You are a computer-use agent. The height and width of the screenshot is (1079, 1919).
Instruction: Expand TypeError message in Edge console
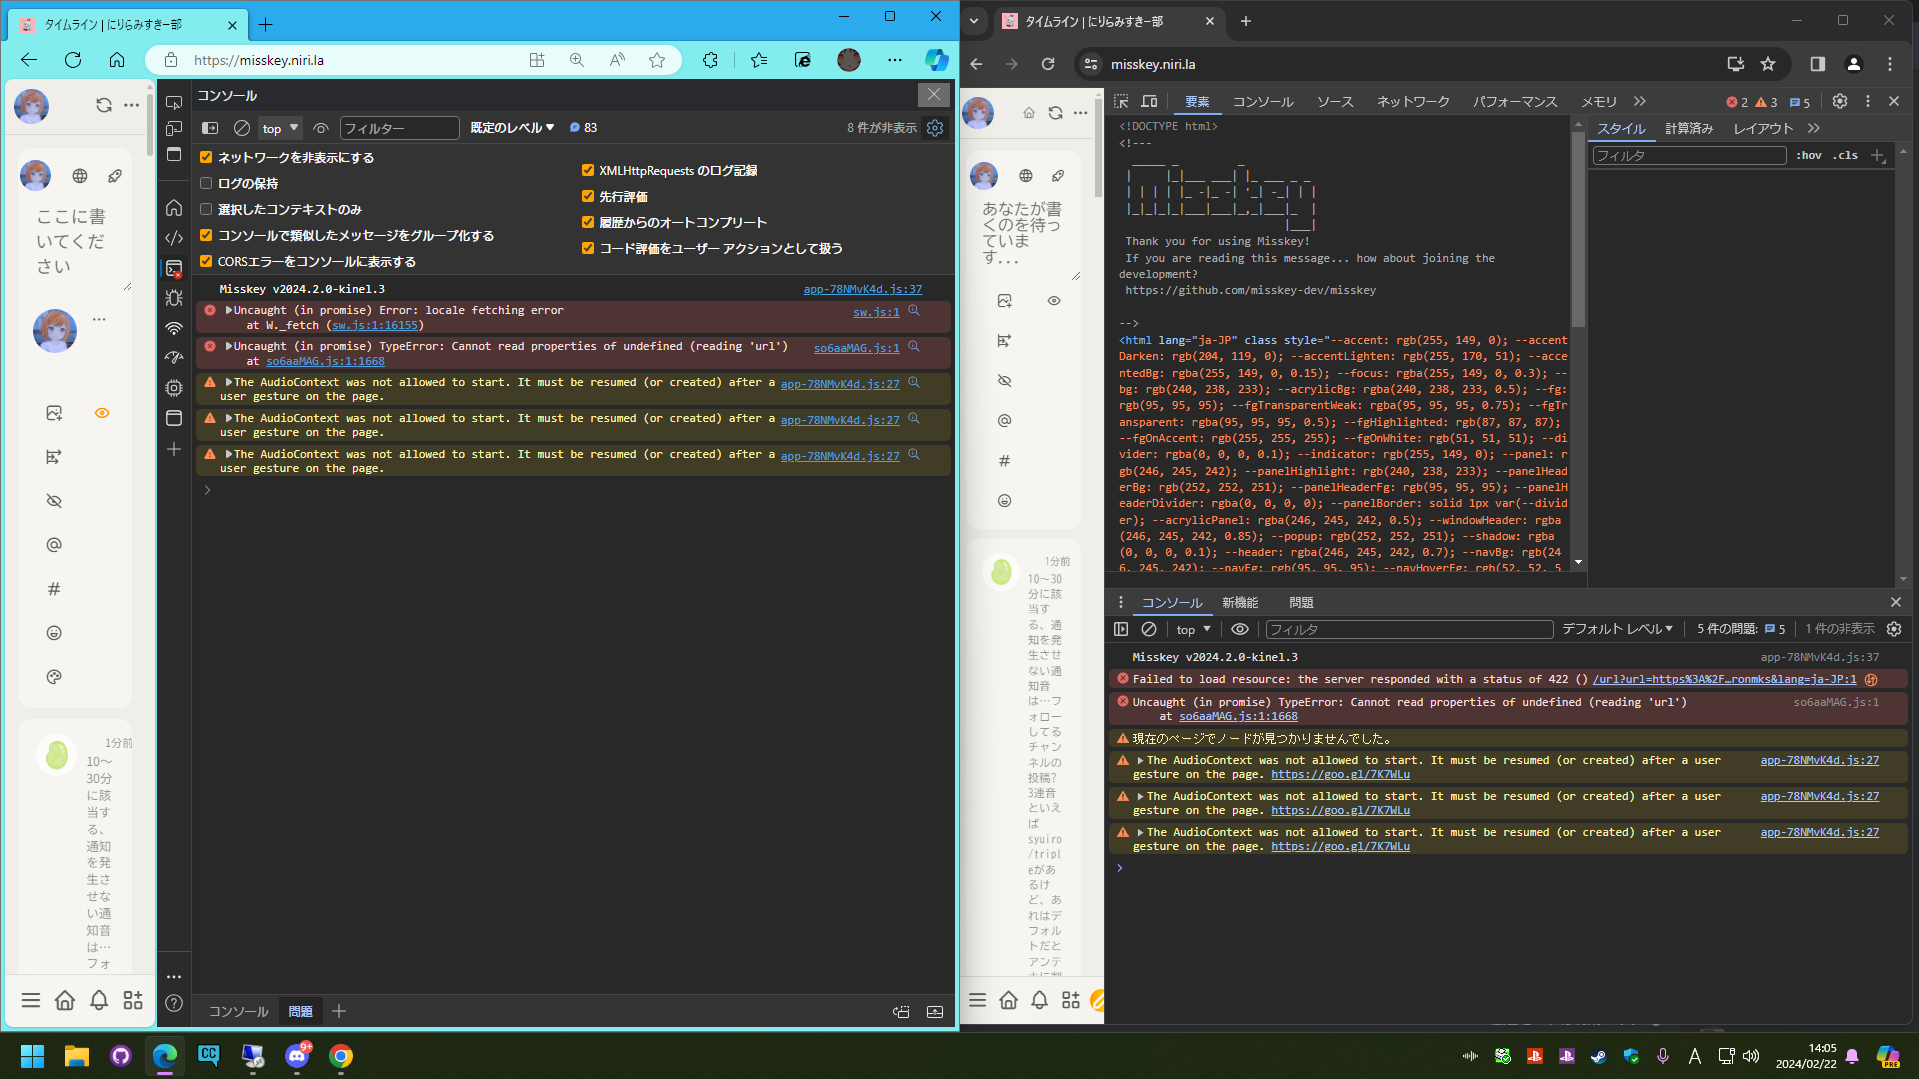(x=229, y=346)
